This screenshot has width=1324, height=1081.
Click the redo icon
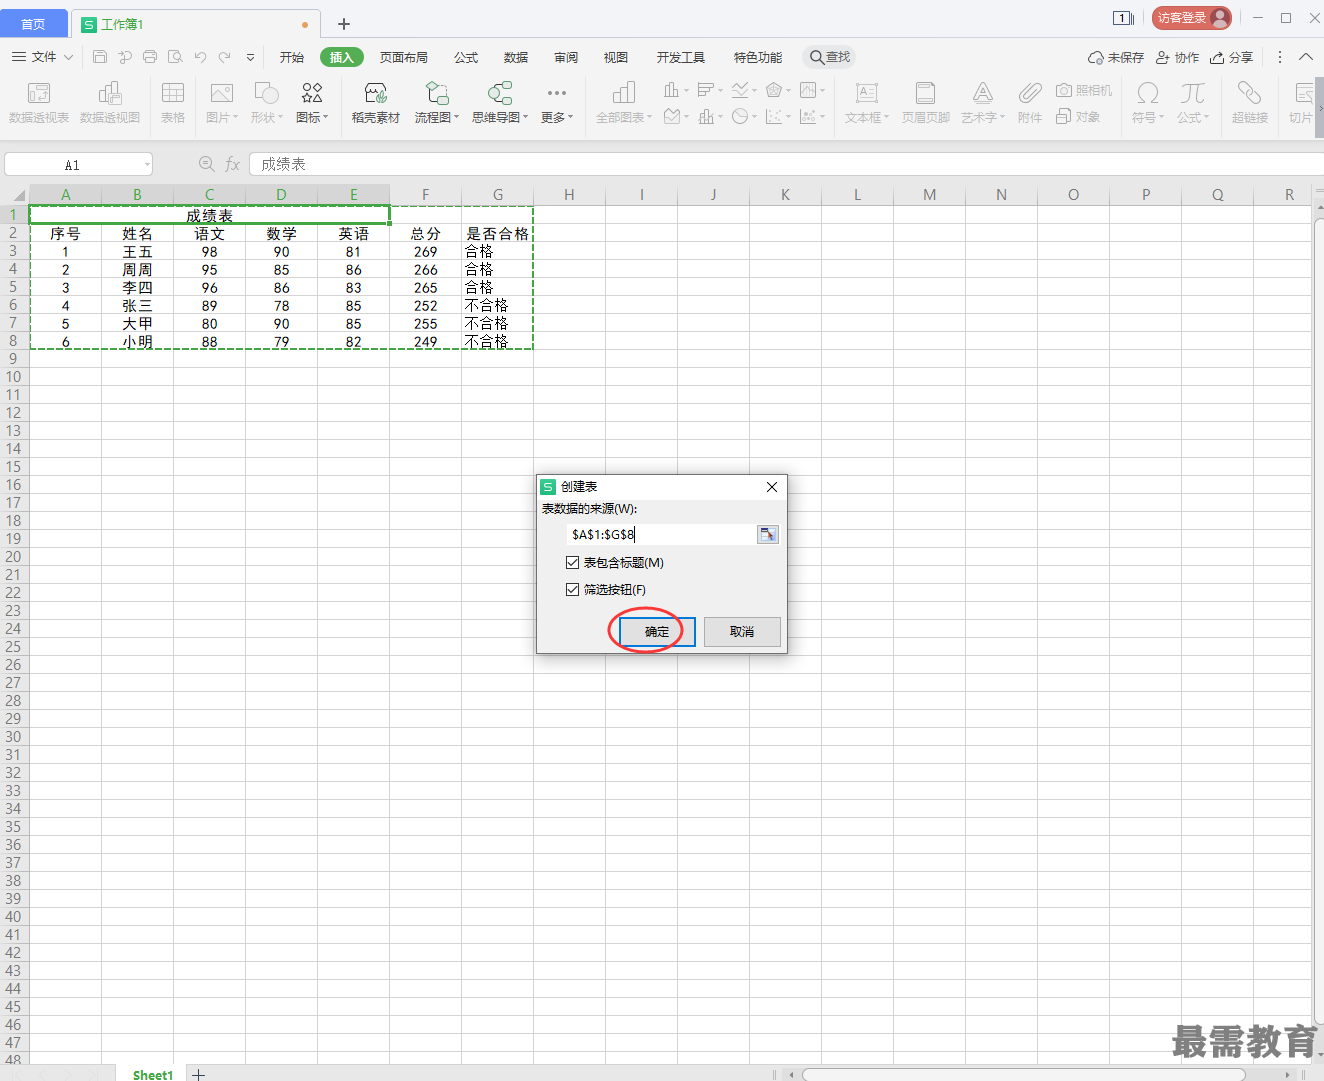pyautogui.click(x=225, y=57)
